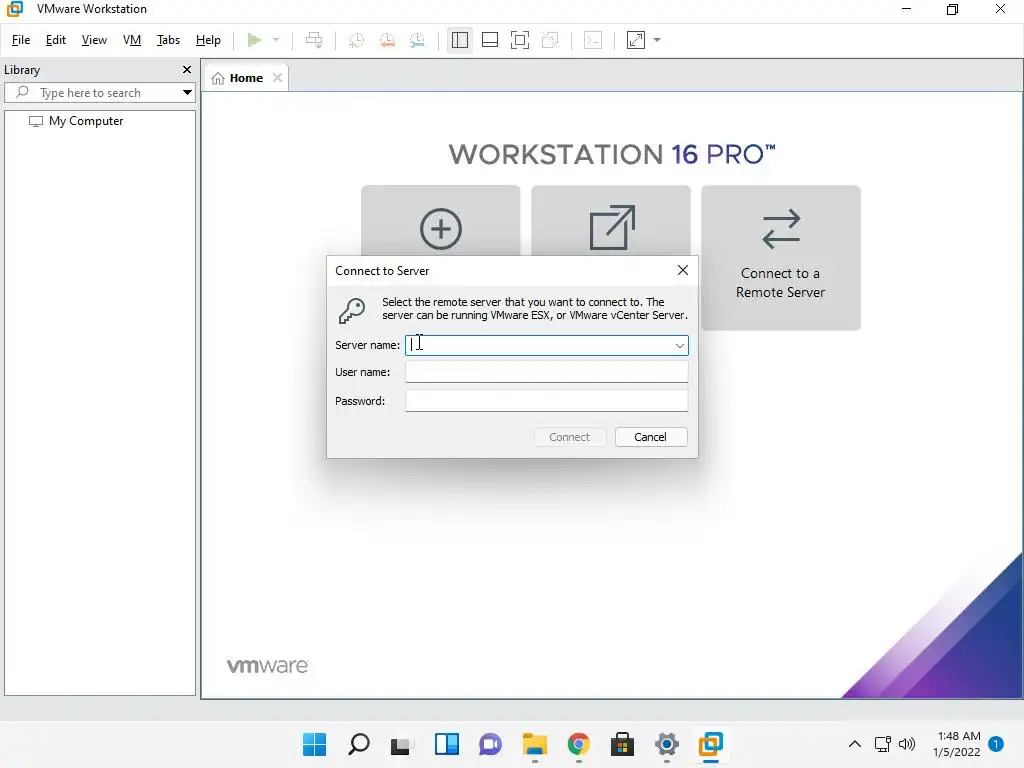Open Settings gear on the taskbar
This screenshot has height=768, width=1024.
[667, 744]
